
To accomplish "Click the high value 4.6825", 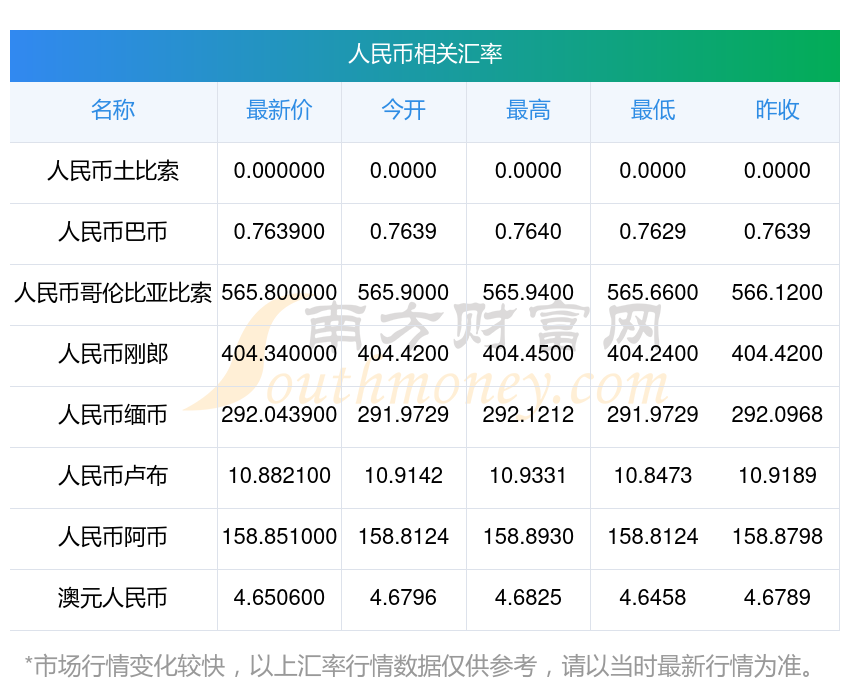I will tap(528, 598).
